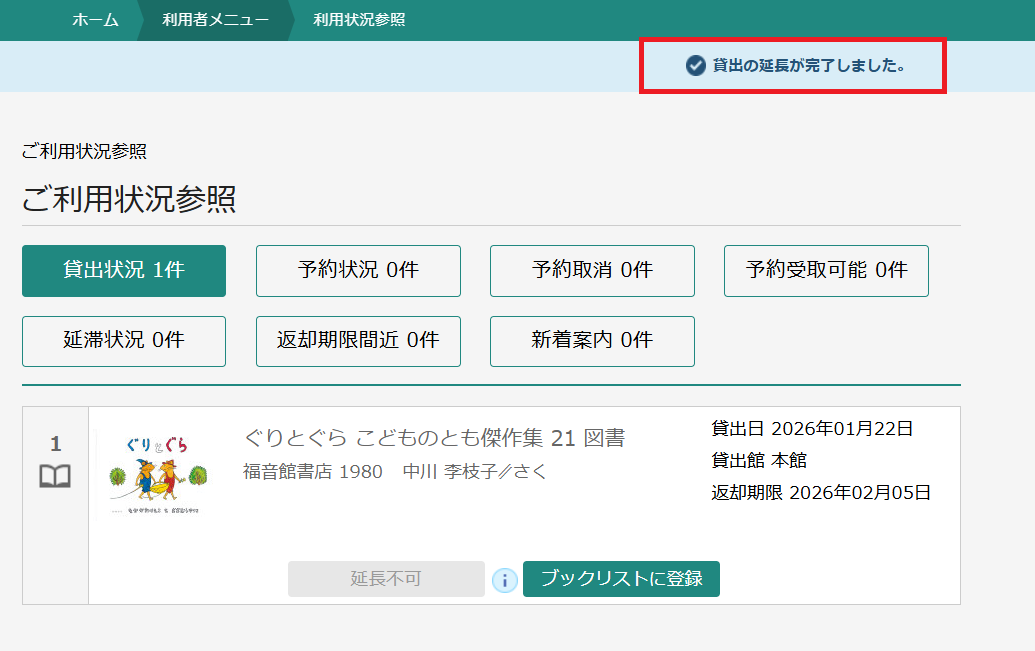Open 利用者メニュー in the breadcrumb
The width and height of the screenshot is (1035, 651).
coord(215,20)
